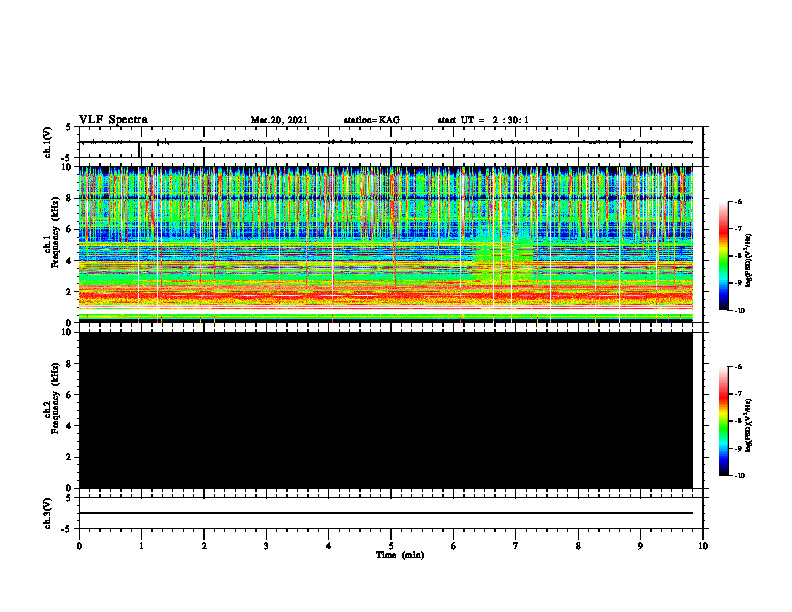Click the "-10" tick on ch.2 color bar
The width and height of the screenshot is (792, 612).
pos(739,476)
